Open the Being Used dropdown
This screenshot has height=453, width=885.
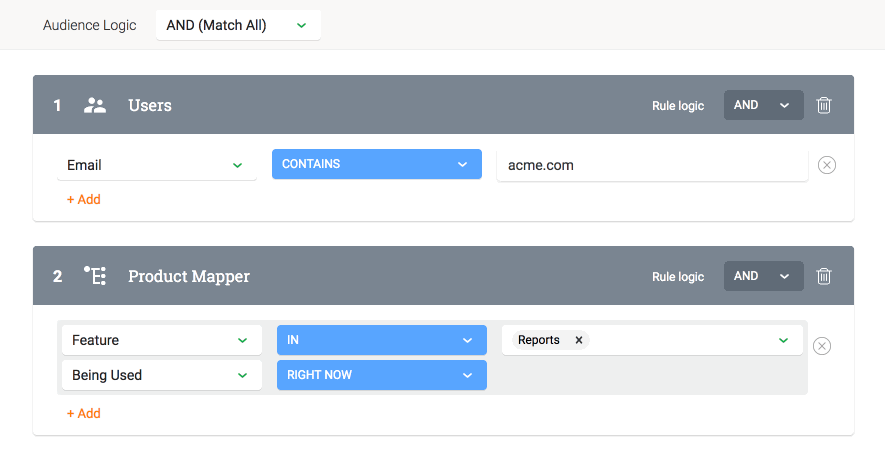pyautogui.click(x=162, y=375)
